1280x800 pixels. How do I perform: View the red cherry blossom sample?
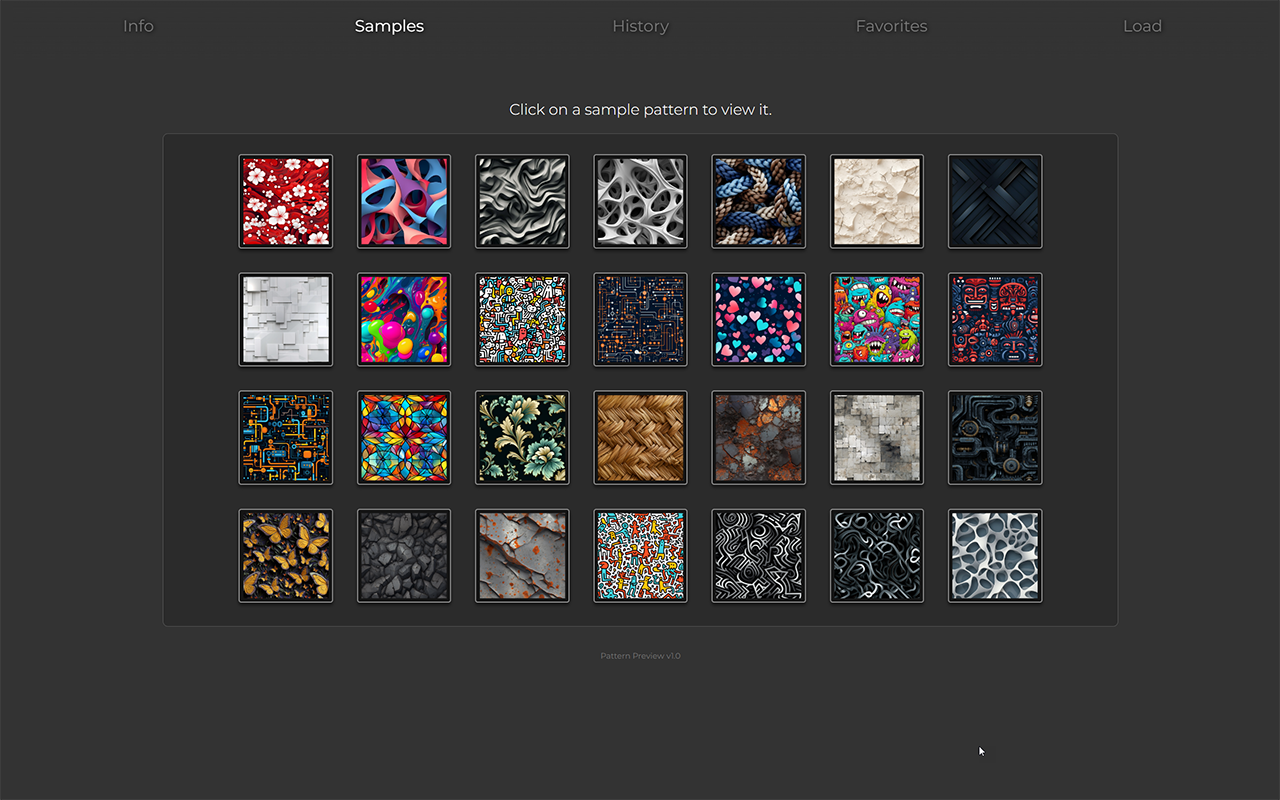click(285, 201)
